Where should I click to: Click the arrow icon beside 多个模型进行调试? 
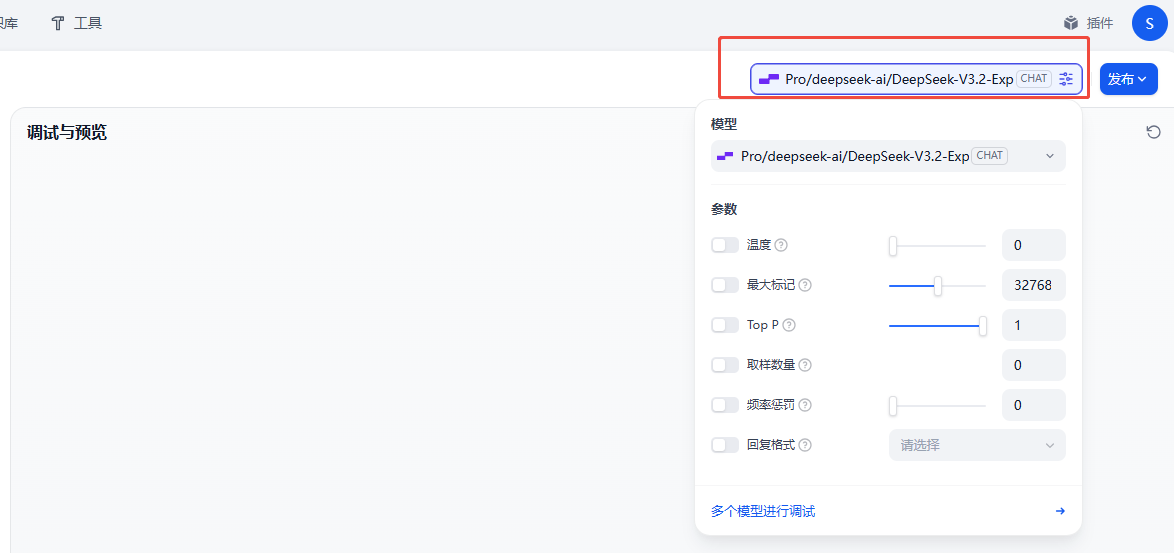tap(1060, 511)
